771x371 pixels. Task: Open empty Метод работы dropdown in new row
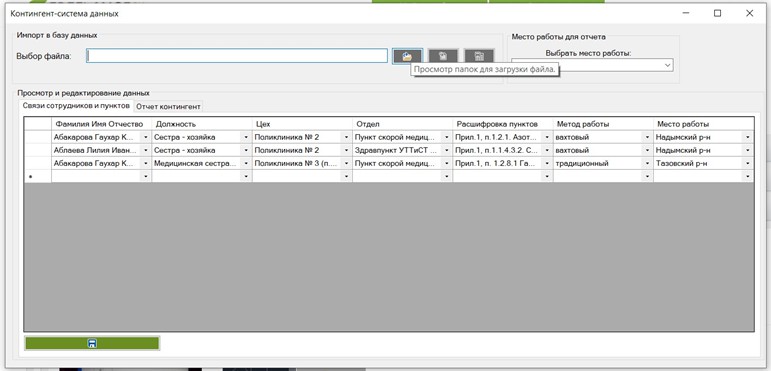[648, 176]
